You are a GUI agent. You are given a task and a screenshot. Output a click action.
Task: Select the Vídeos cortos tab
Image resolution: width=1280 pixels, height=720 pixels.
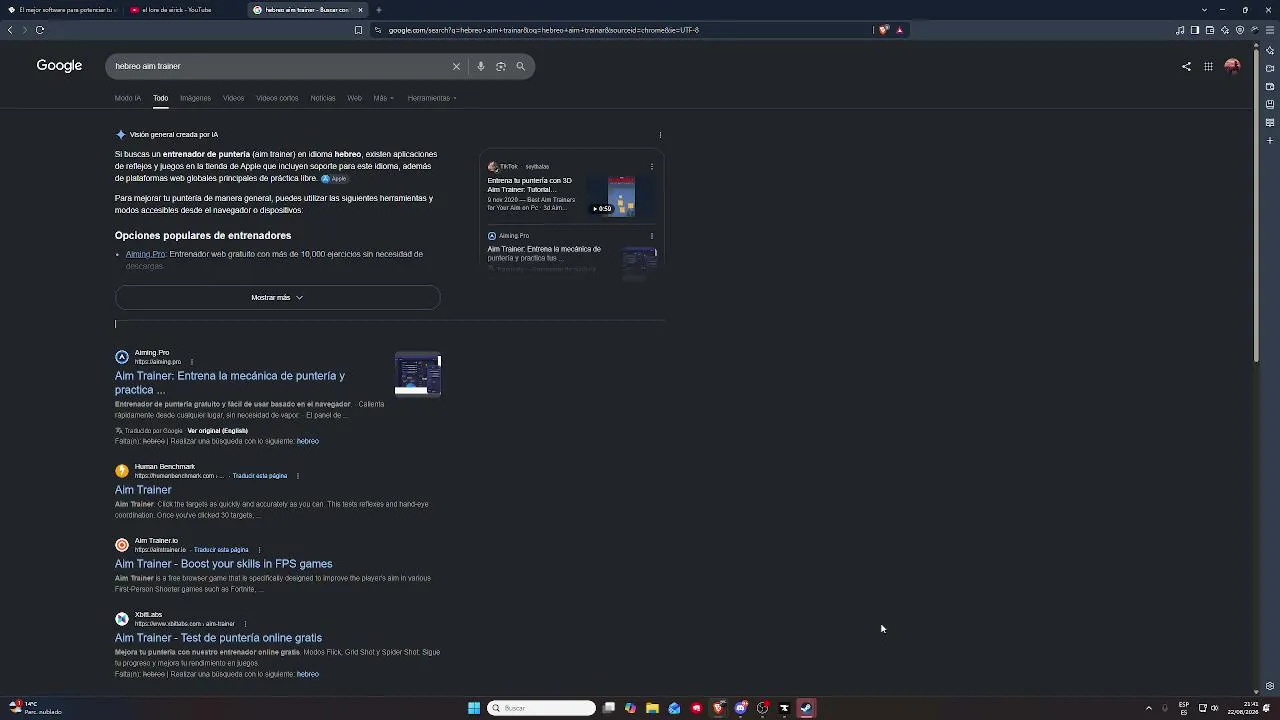tap(277, 98)
